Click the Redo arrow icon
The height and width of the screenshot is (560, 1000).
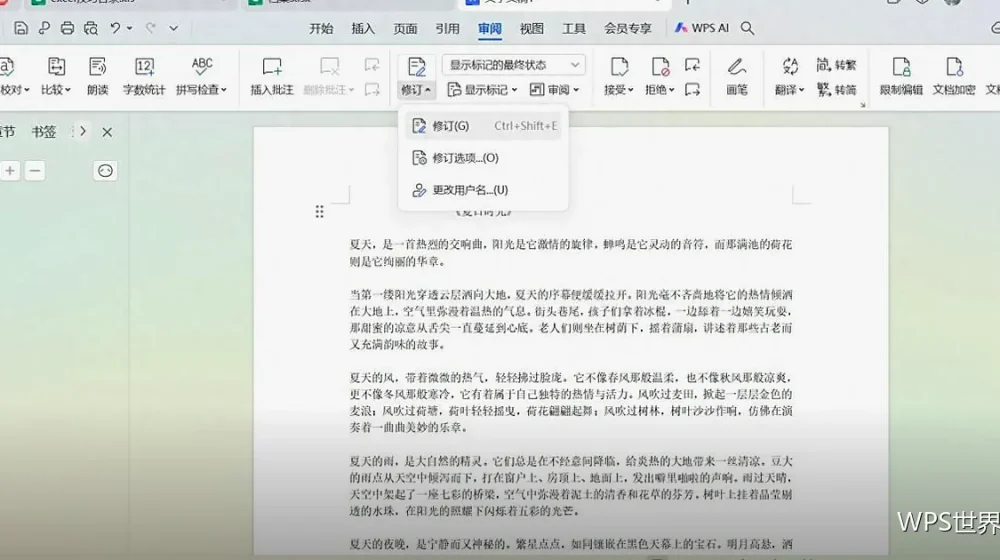[x=151, y=28]
